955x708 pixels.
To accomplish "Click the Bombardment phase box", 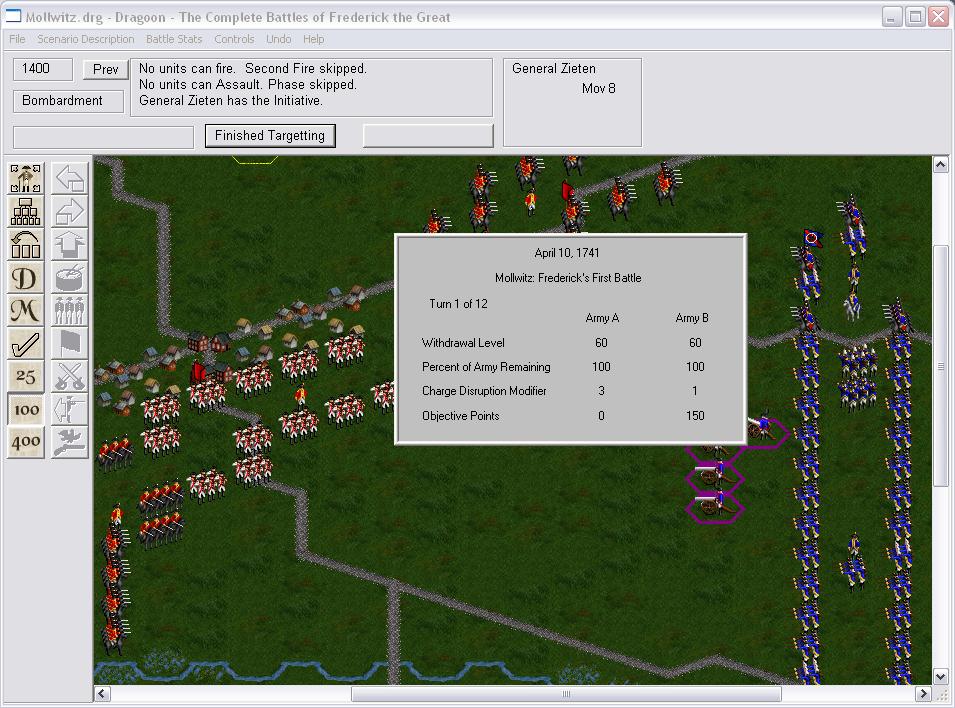I will (68, 101).
